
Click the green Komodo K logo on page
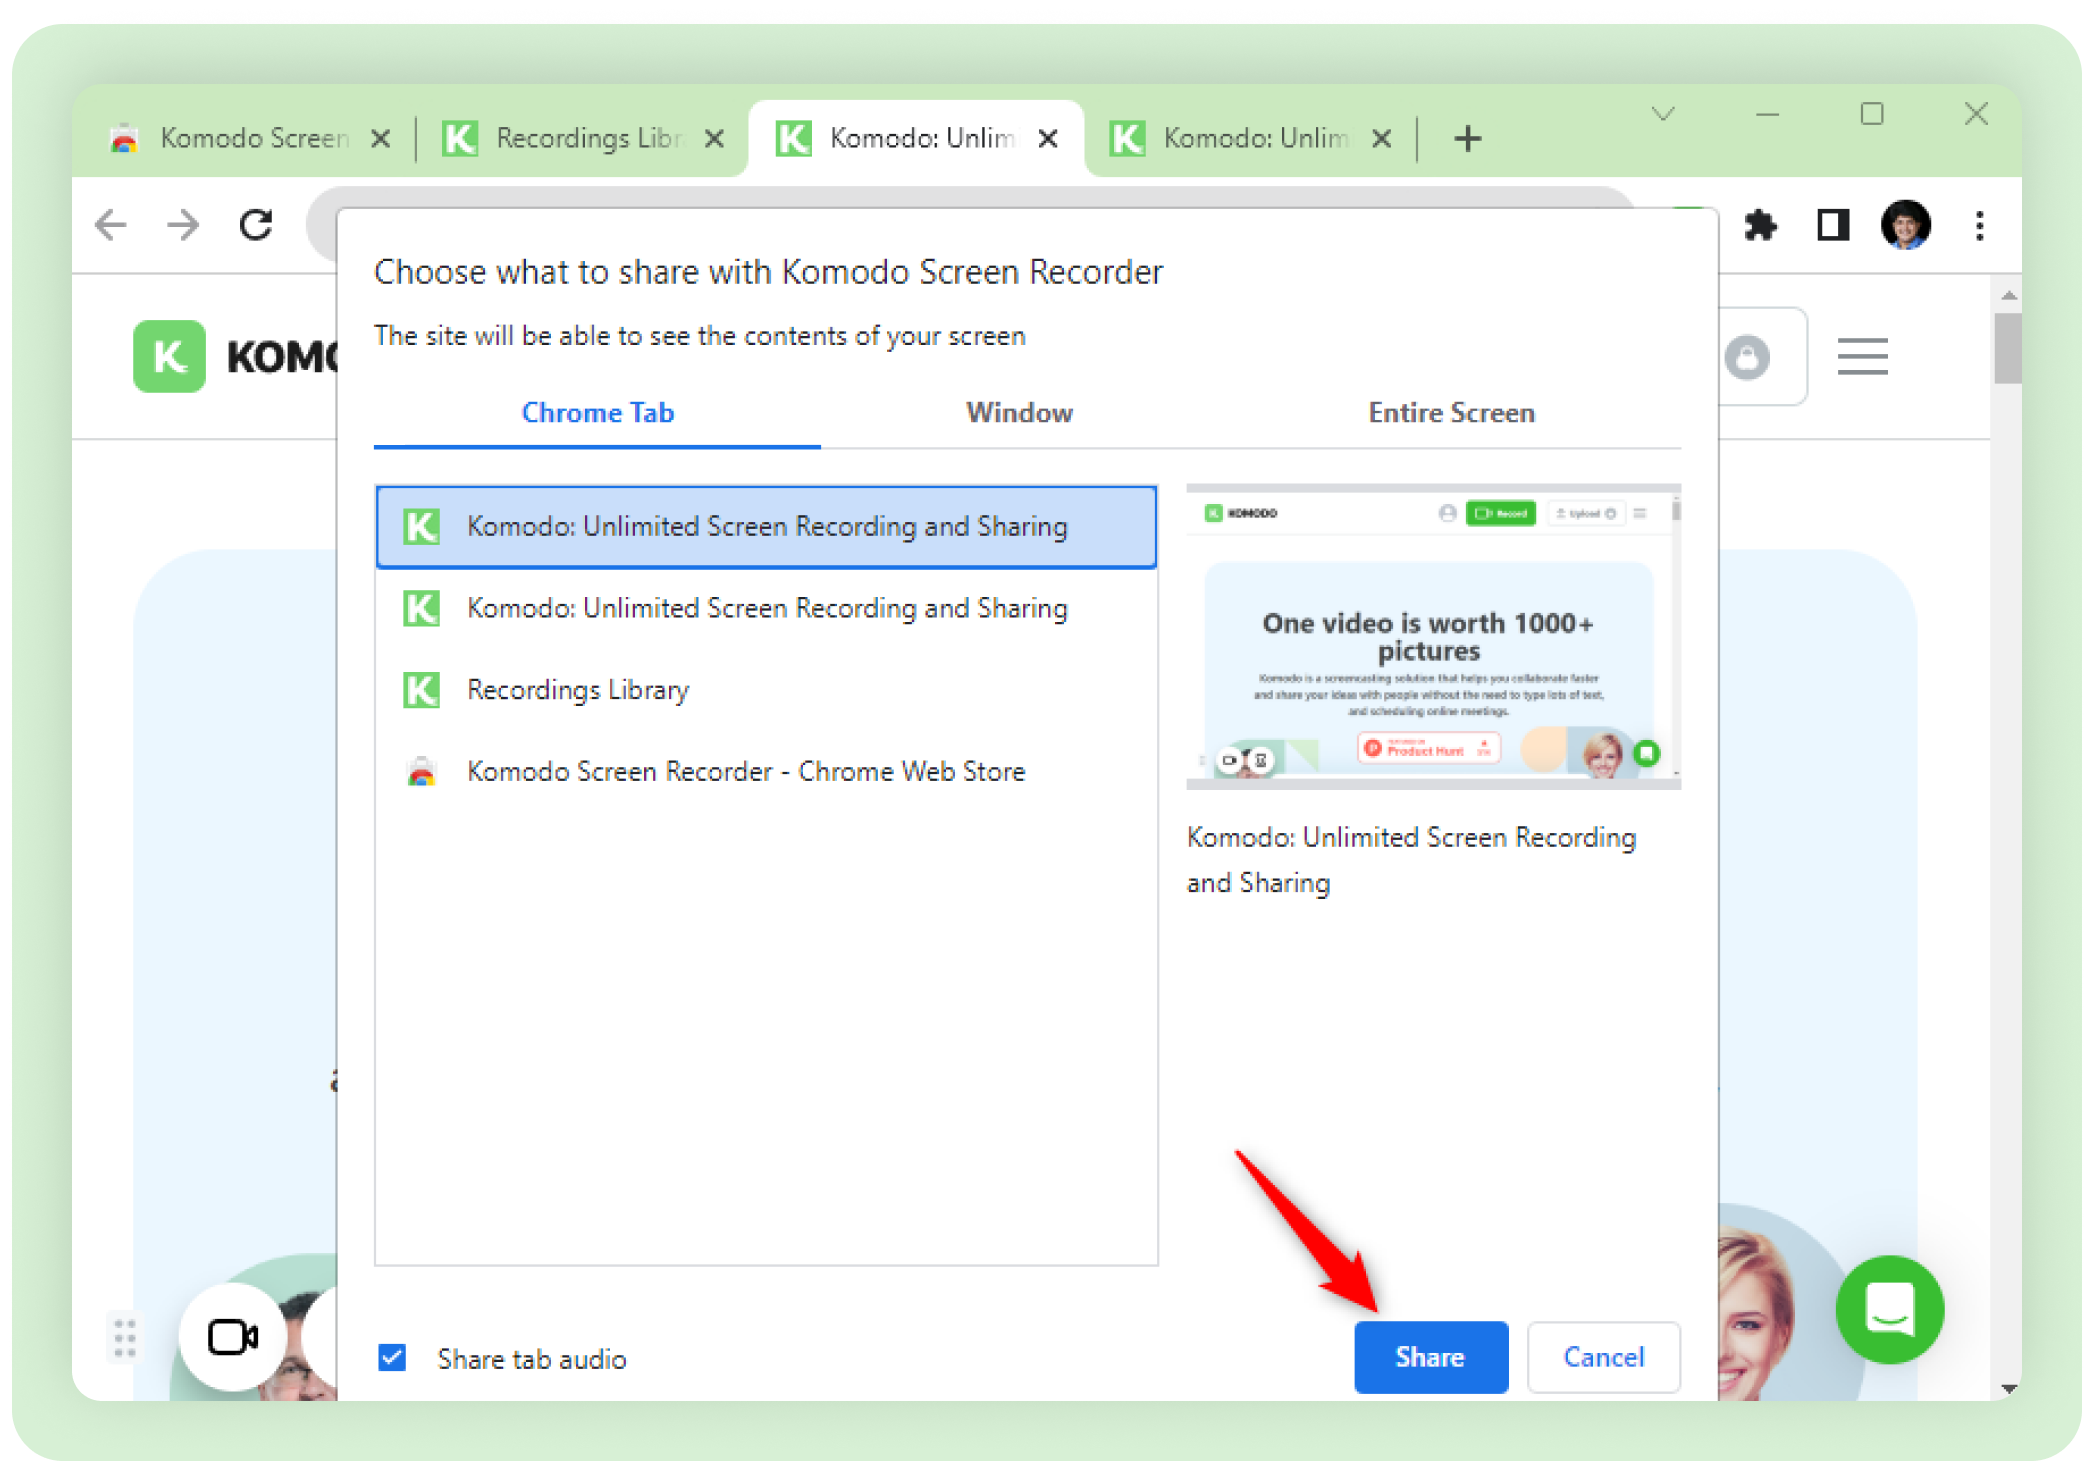coord(169,356)
